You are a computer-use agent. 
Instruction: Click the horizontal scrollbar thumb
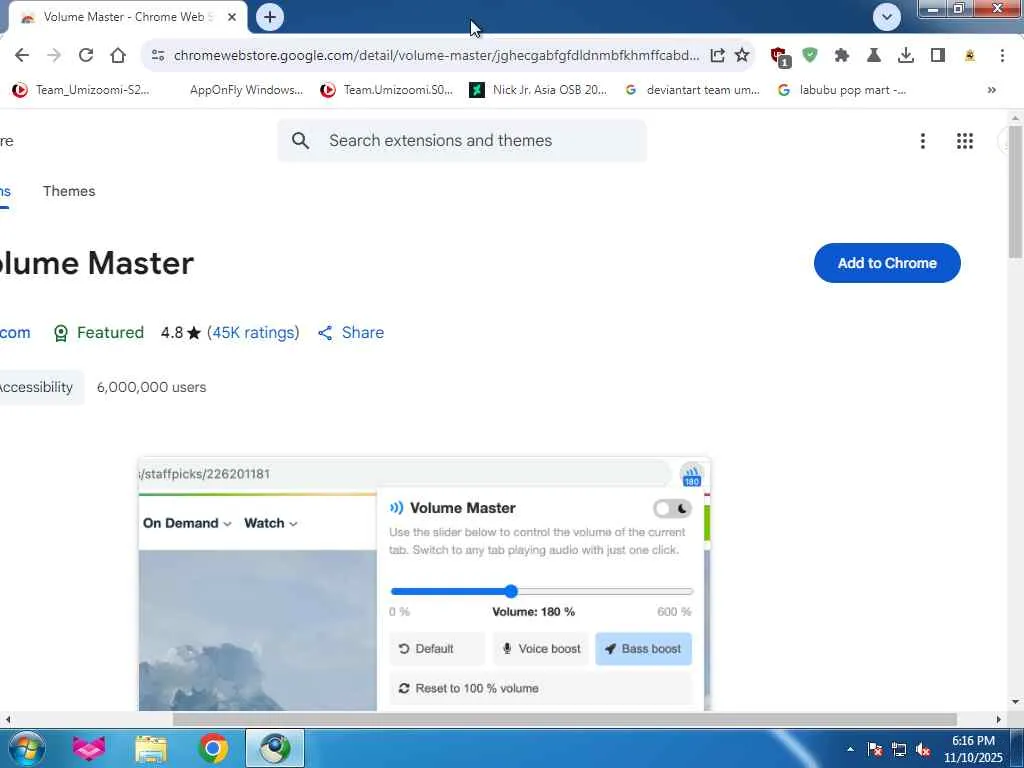point(564,719)
